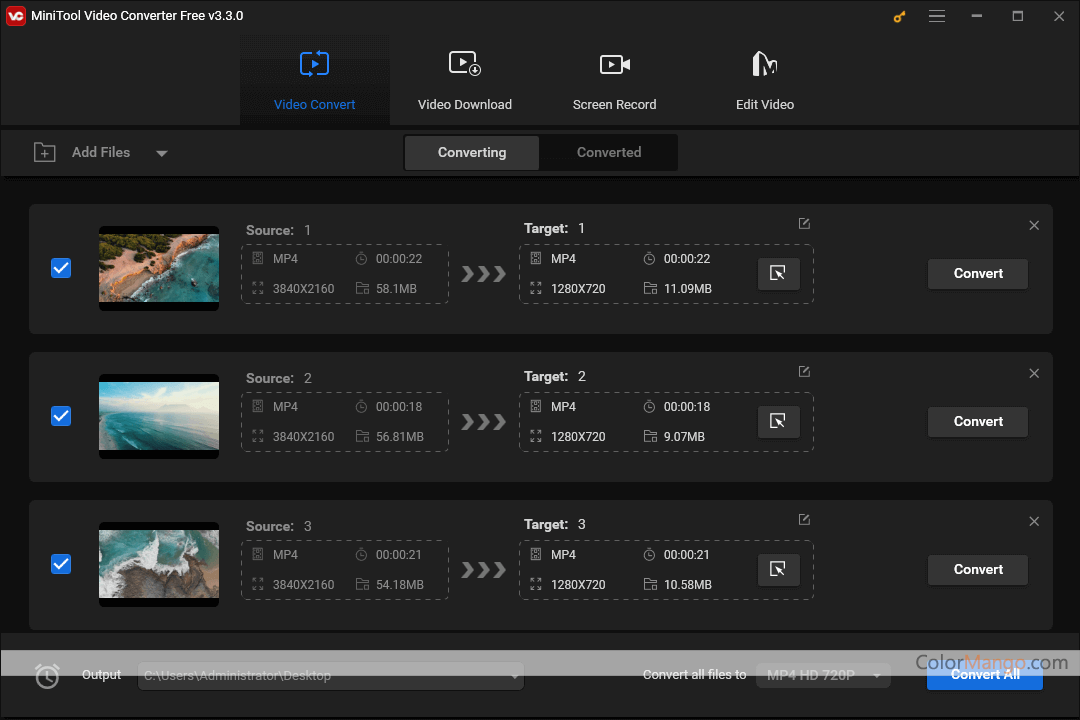Click the Convert All button
The height and width of the screenshot is (720, 1080).
pyautogui.click(x=984, y=675)
